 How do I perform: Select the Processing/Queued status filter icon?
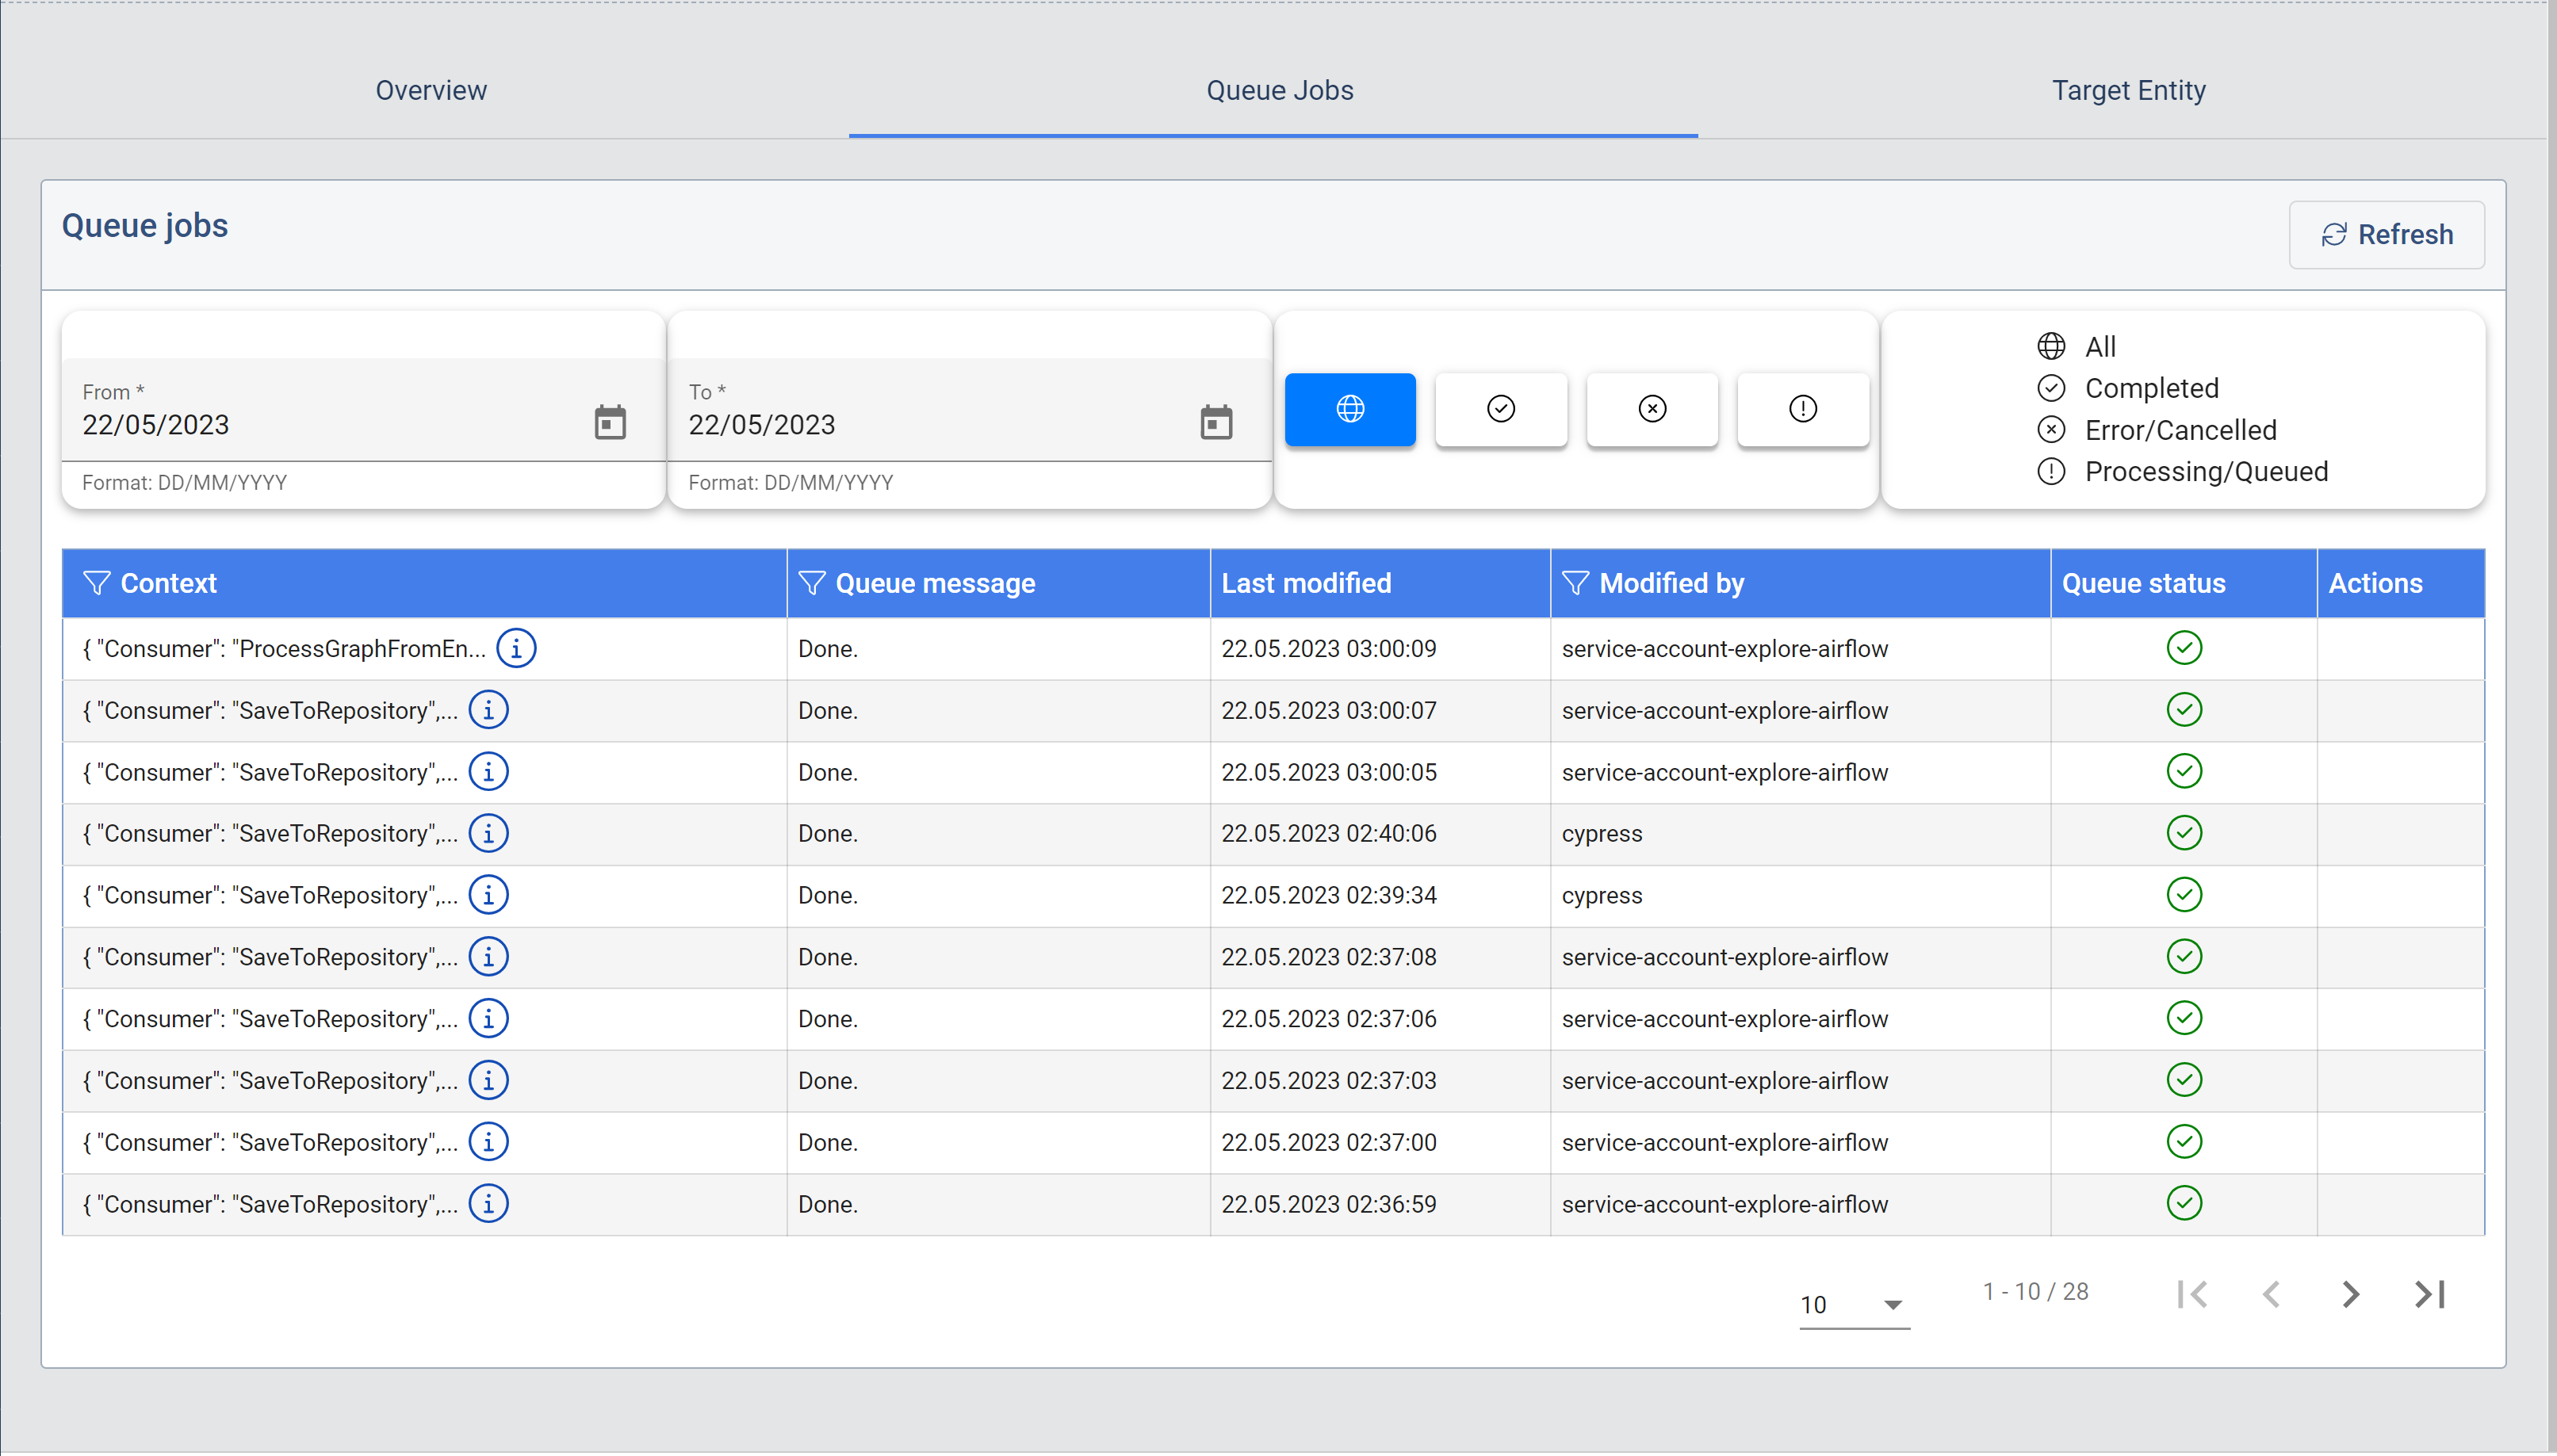1802,409
